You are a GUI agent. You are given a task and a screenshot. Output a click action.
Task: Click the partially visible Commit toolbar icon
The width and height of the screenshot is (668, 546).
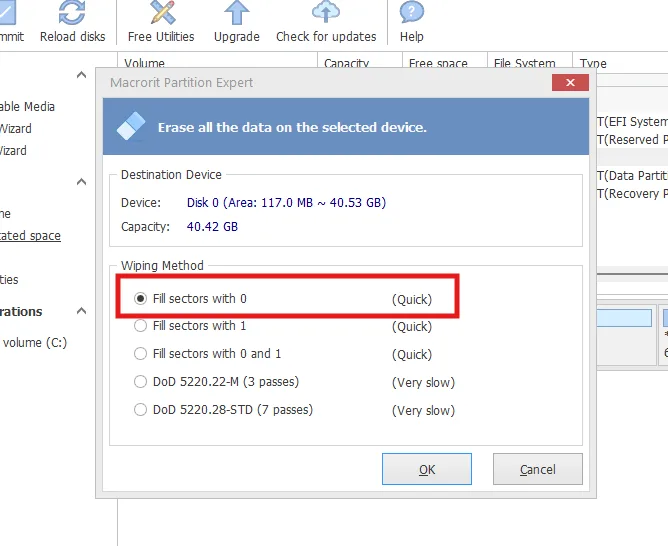[7, 13]
